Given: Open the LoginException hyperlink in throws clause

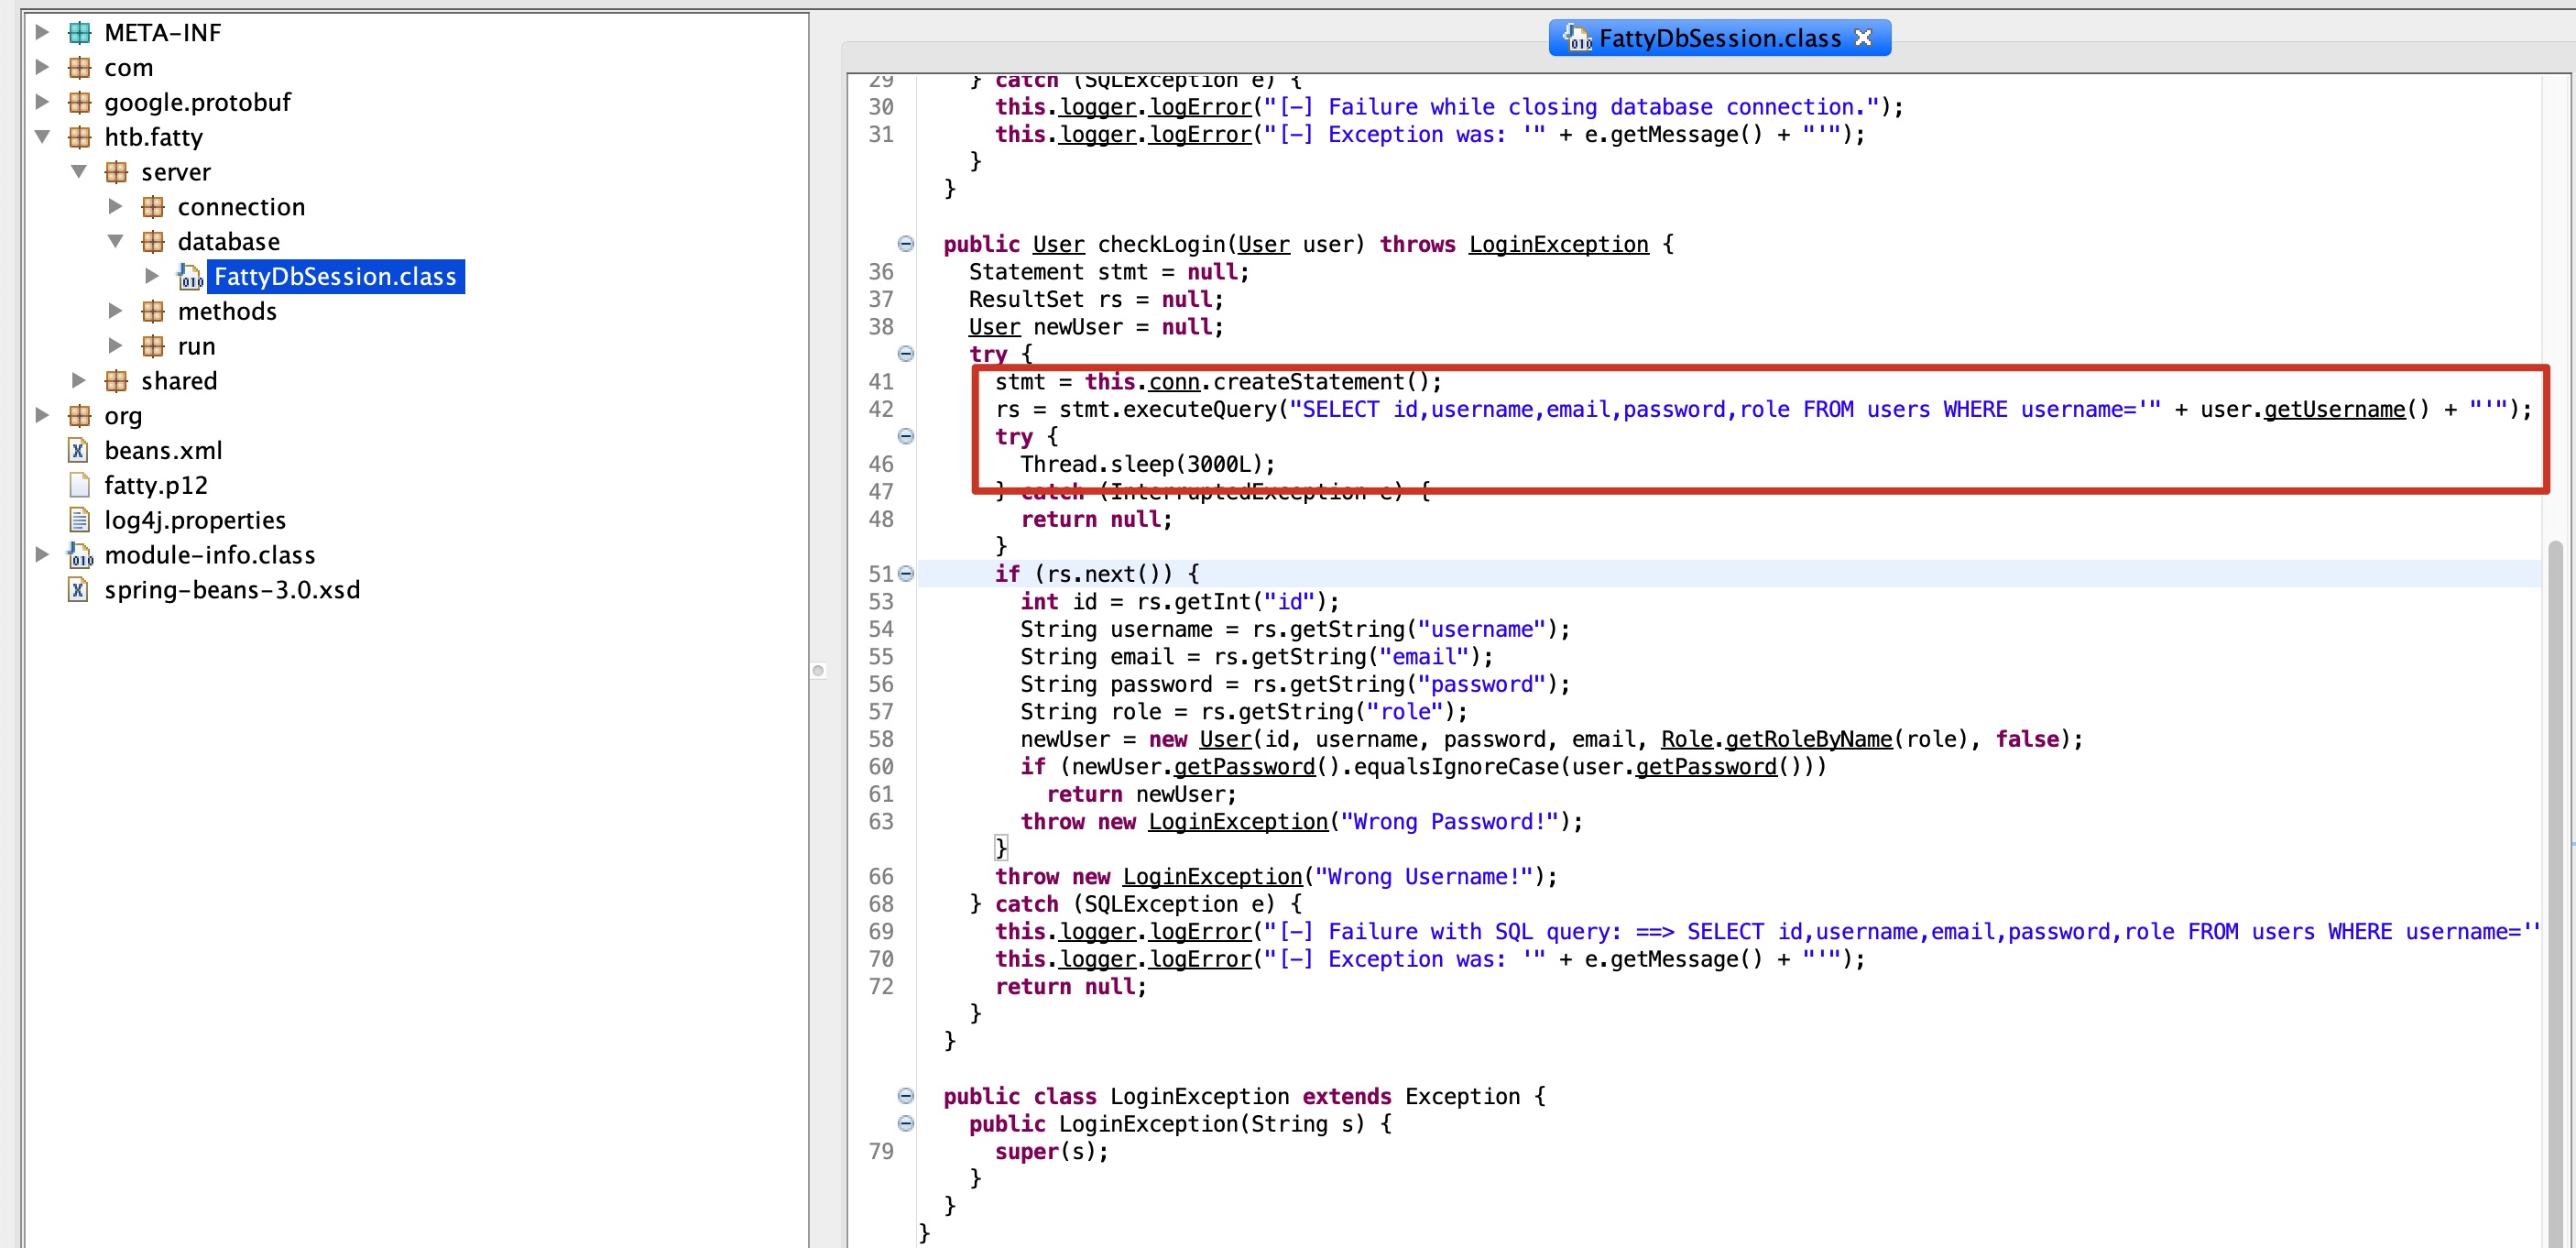Looking at the screenshot, I should [x=1557, y=245].
